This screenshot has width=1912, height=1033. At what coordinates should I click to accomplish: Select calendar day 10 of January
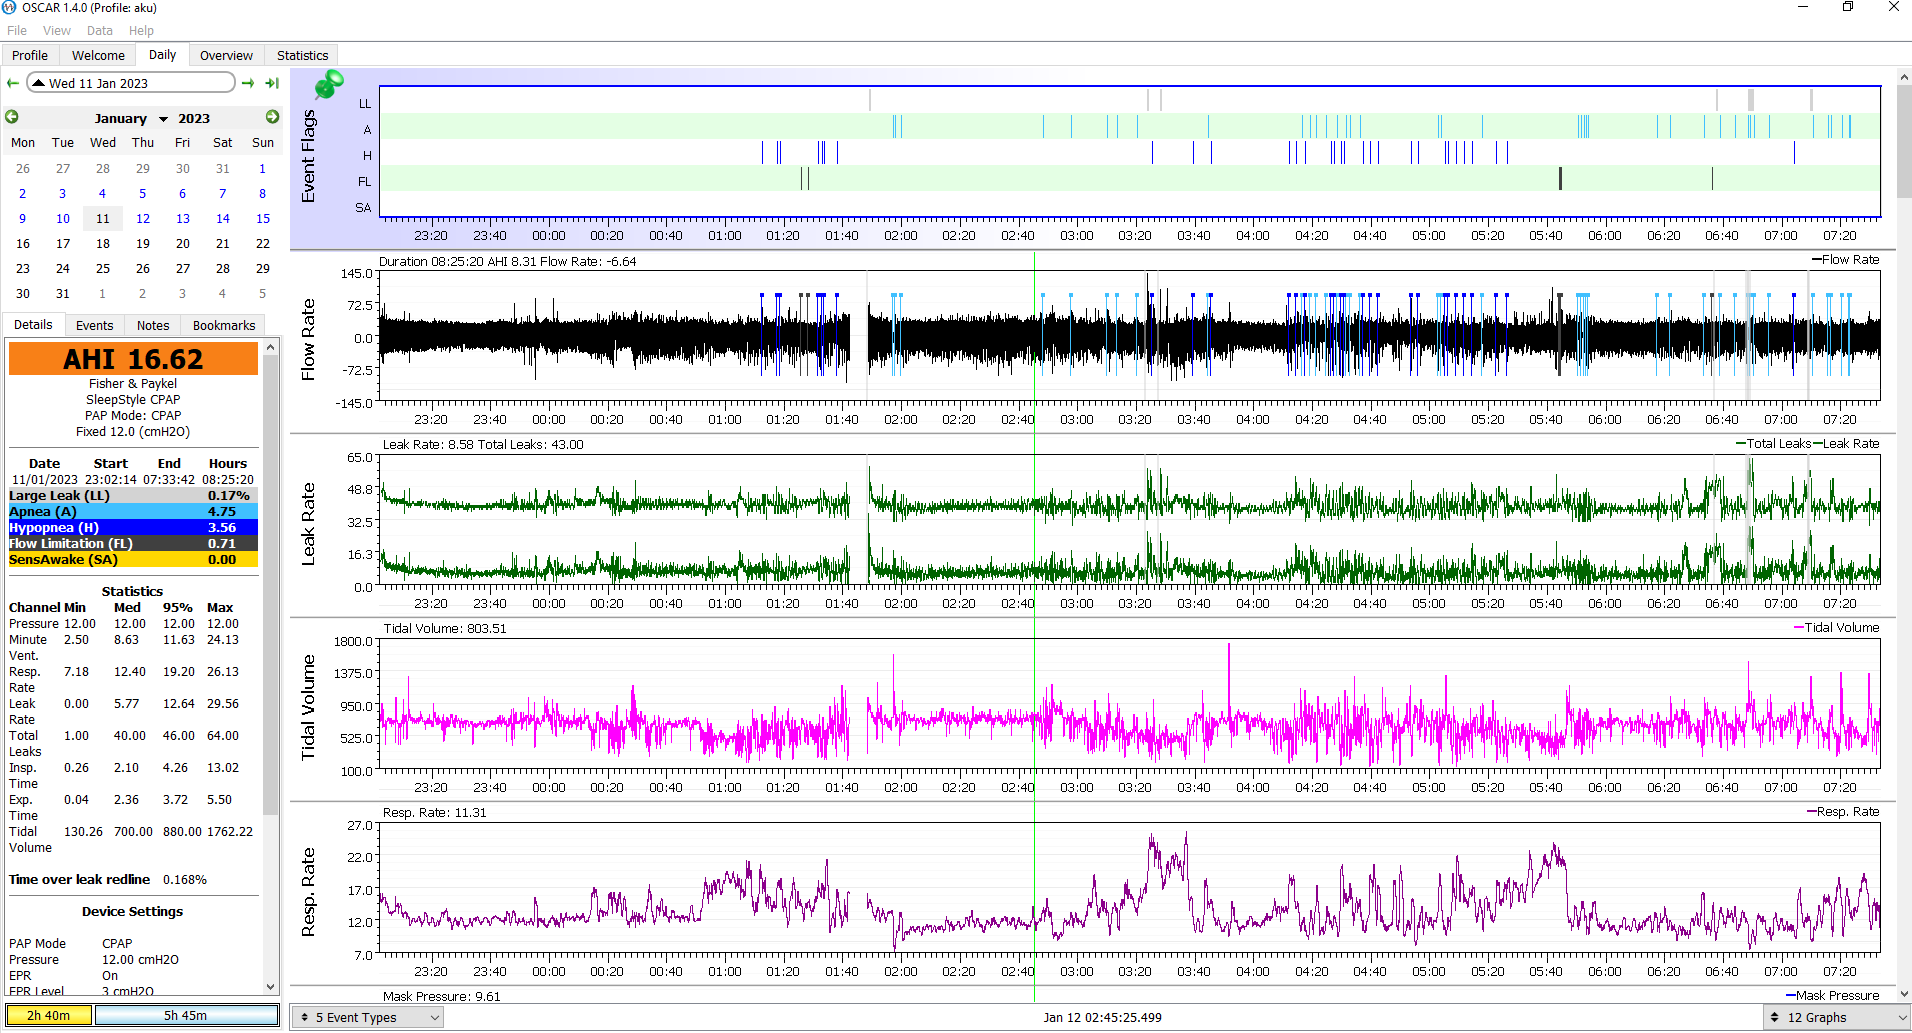63,218
